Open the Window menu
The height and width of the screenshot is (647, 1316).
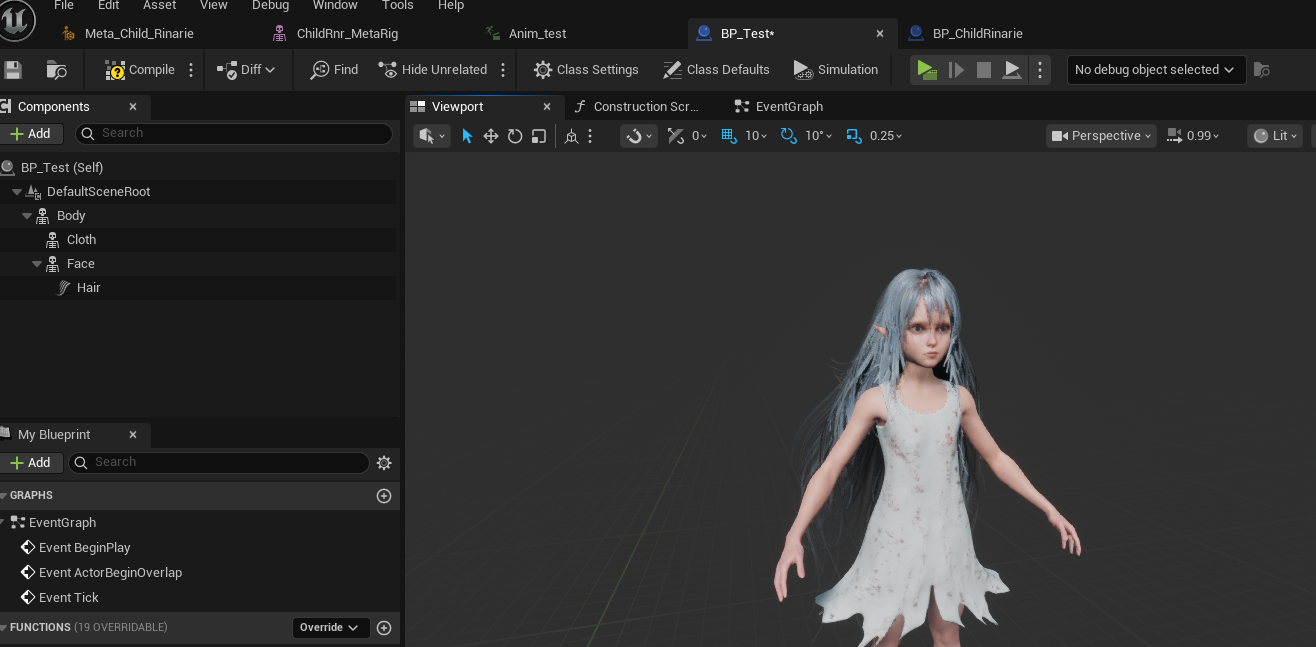[334, 6]
